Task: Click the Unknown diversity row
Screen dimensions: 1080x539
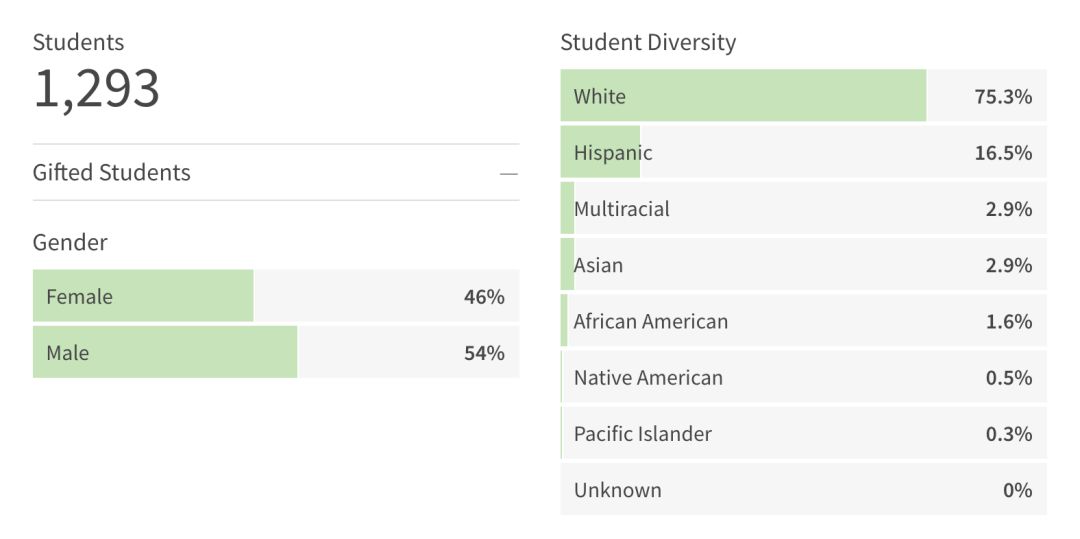Action: (x=803, y=490)
